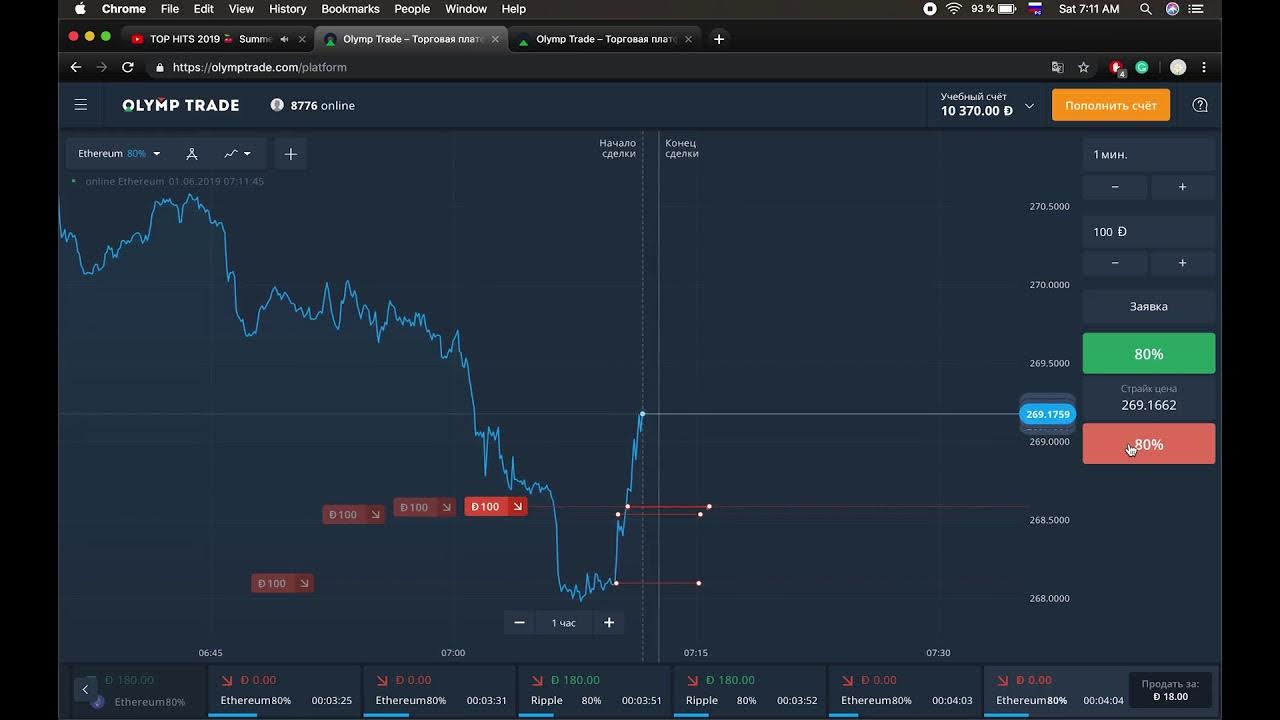The height and width of the screenshot is (720, 1280).
Task: Go back with Chrome's back arrow
Action: (75, 67)
